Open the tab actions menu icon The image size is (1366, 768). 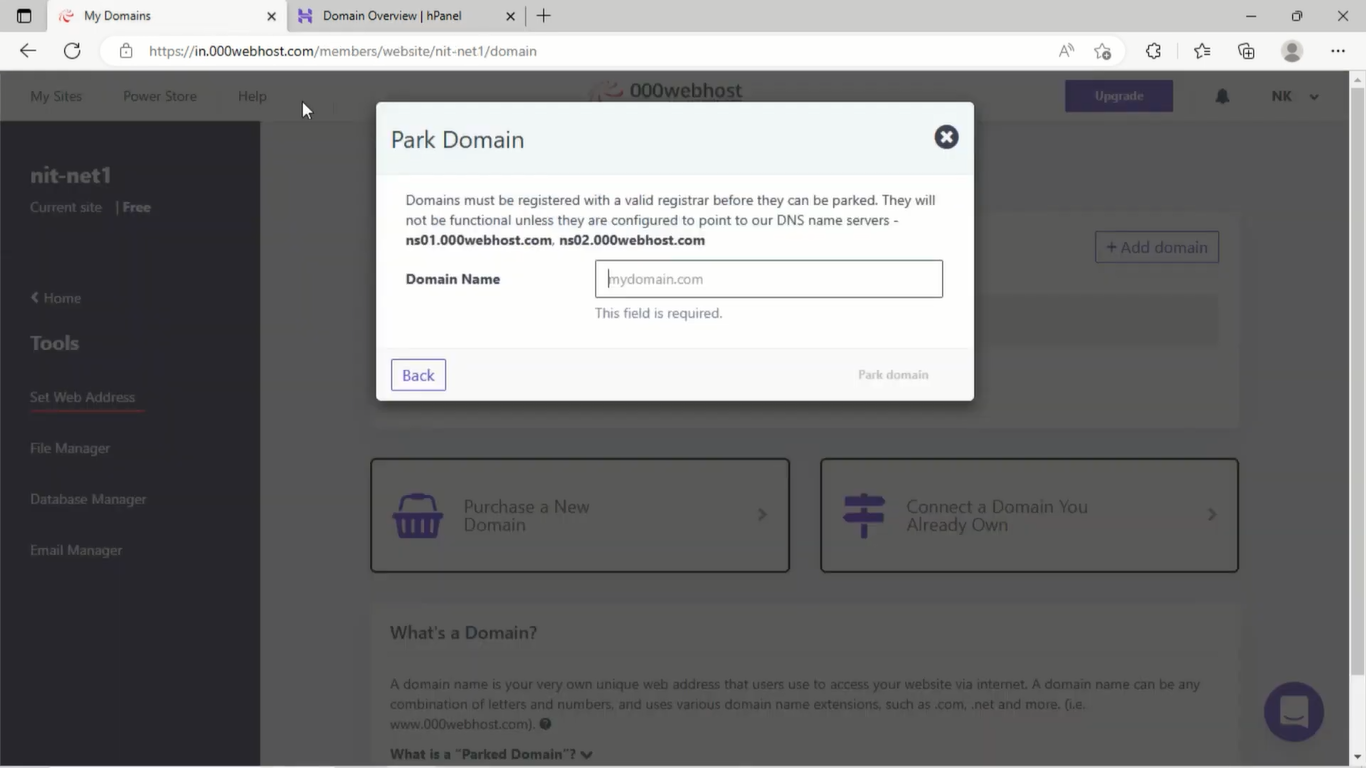pos(24,16)
